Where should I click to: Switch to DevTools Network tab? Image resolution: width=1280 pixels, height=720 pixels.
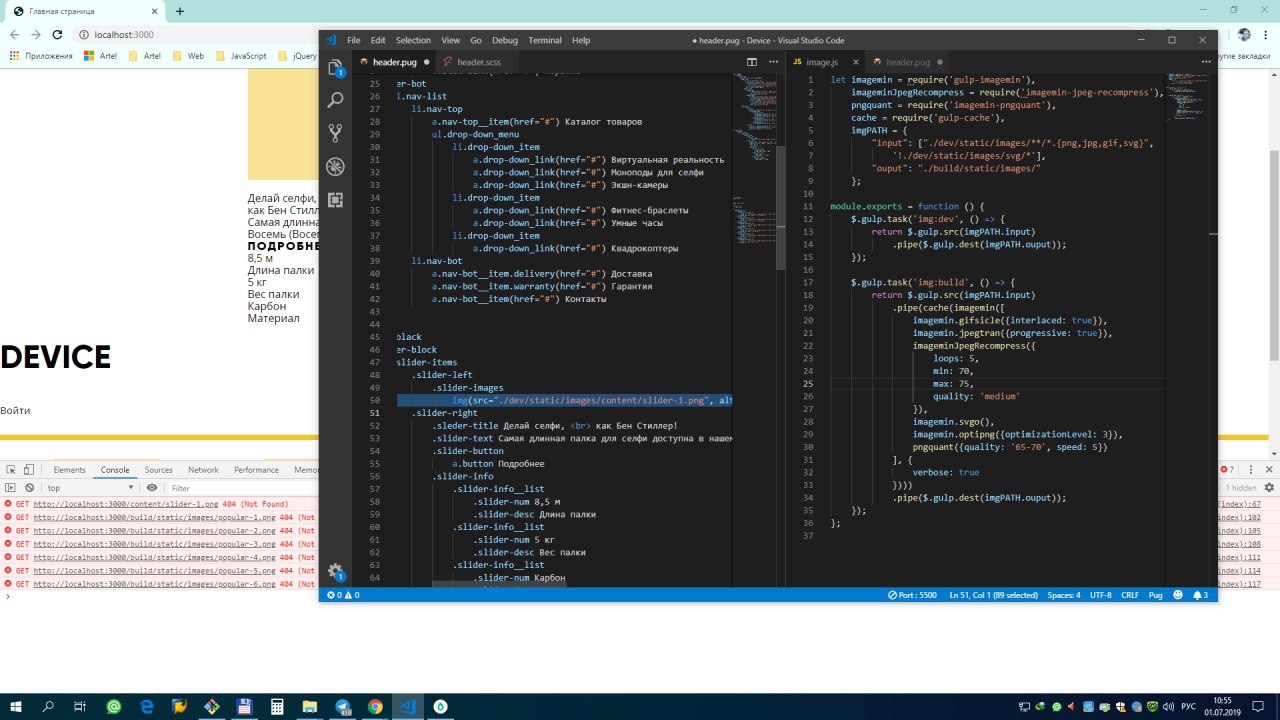coord(203,469)
